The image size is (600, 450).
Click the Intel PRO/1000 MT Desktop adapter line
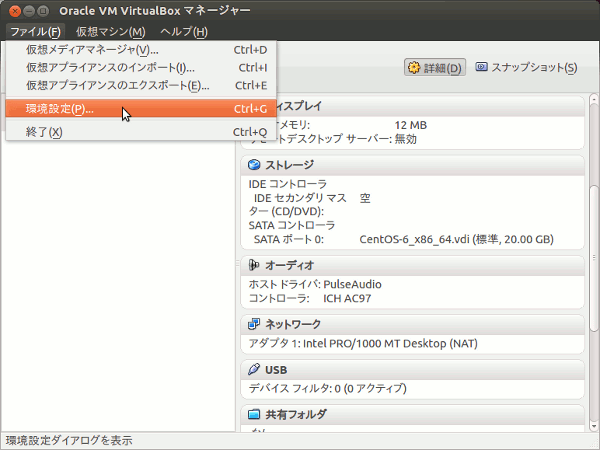(362, 343)
